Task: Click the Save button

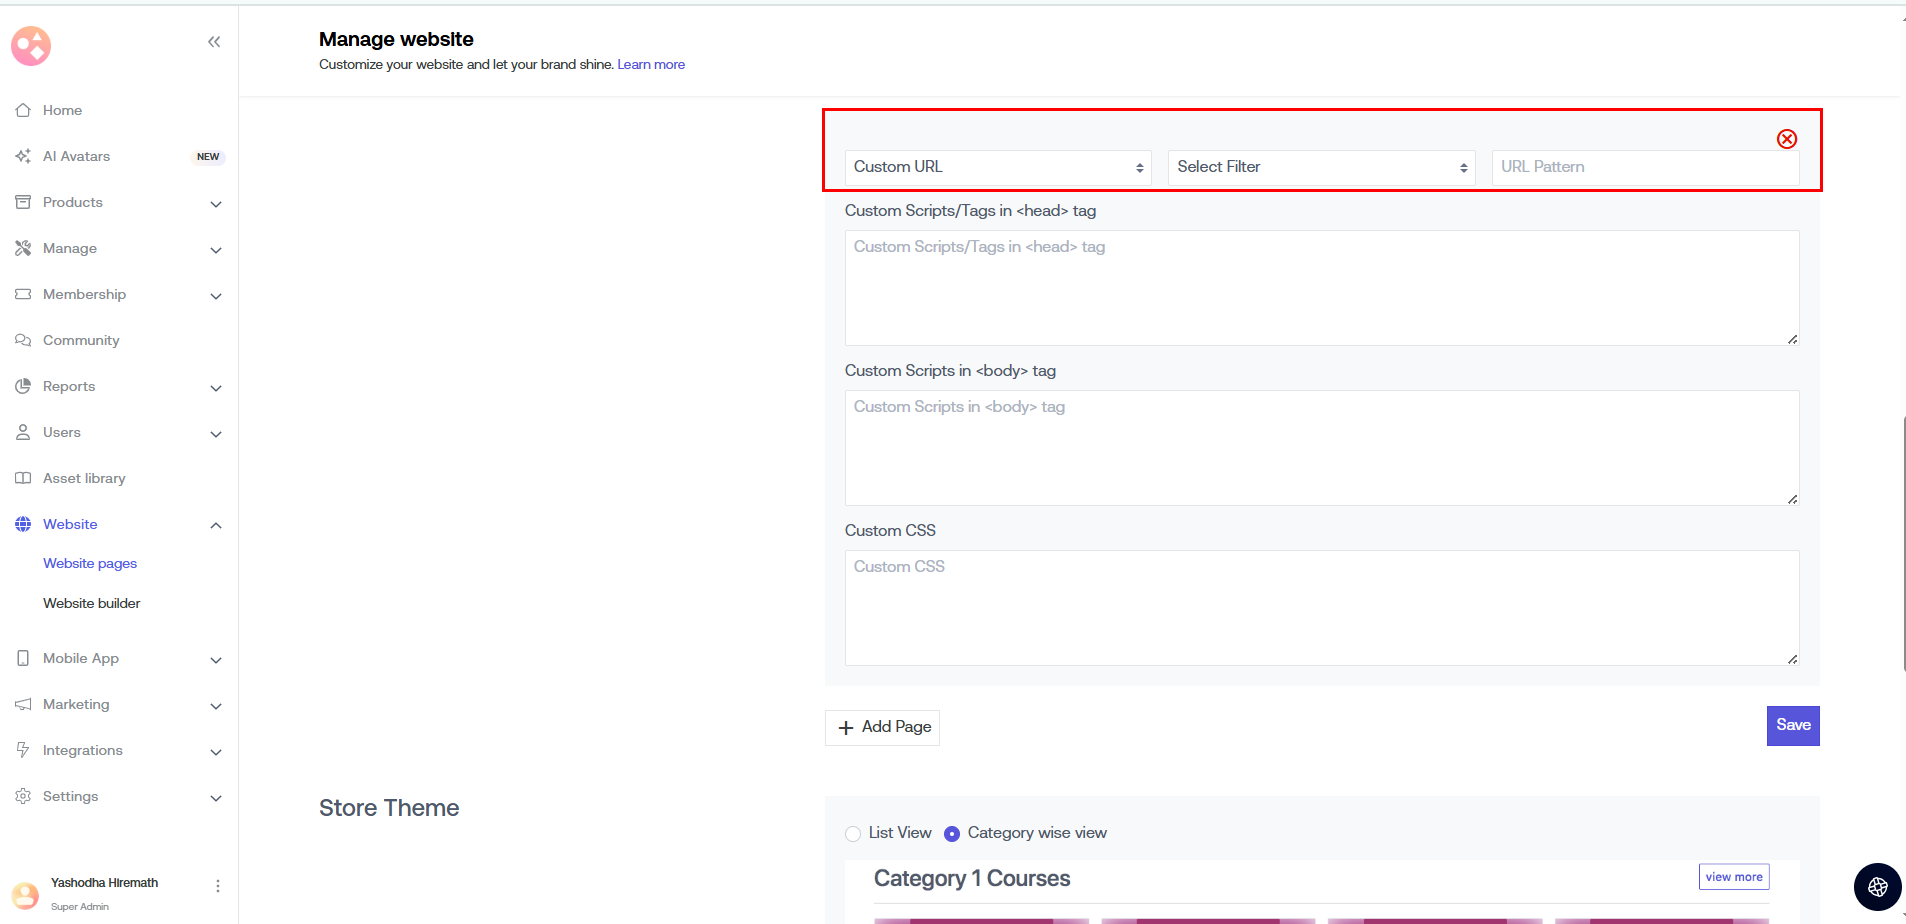Action: 1792,726
